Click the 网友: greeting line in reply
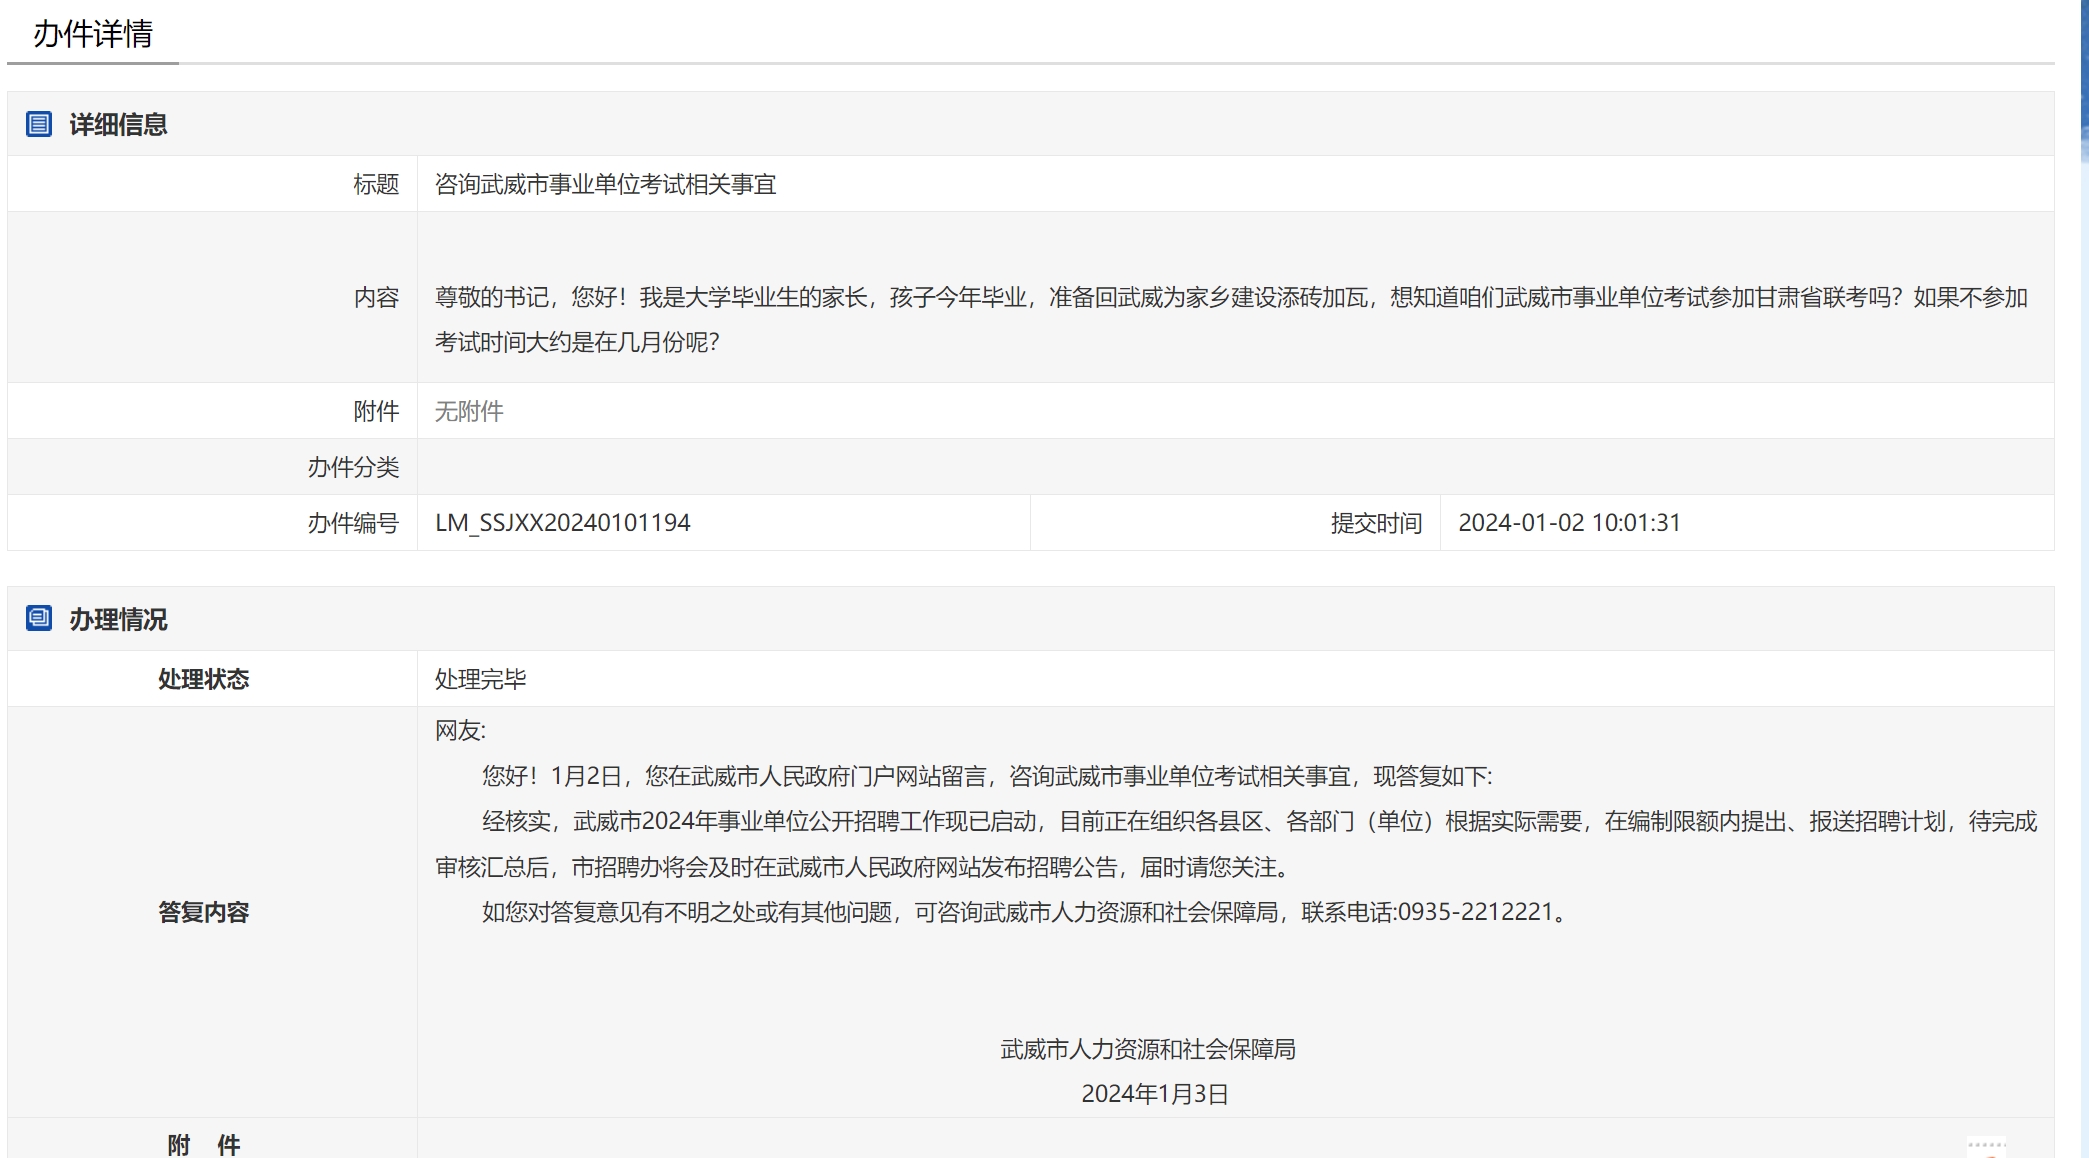The width and height of the screenshot is (2089, 1158). point(460,731)
